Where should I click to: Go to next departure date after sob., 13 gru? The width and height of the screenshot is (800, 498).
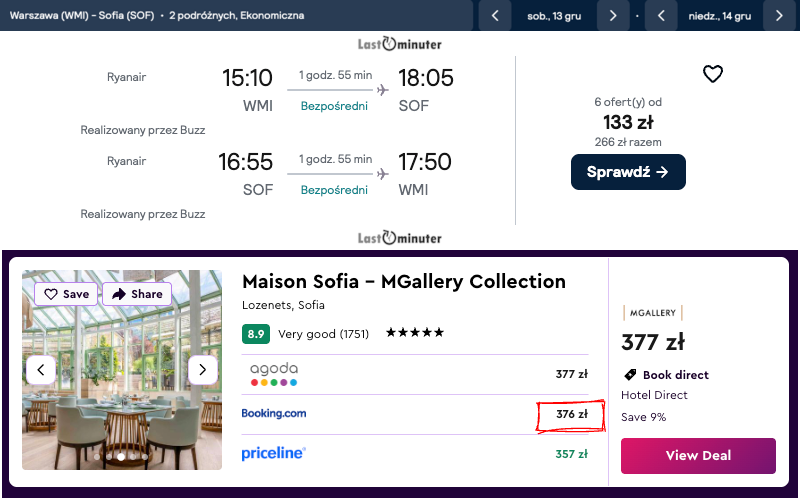coord(613,16)
